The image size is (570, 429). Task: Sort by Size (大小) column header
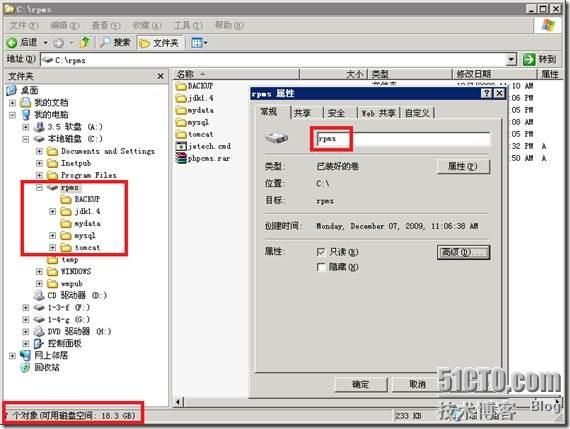click(333, 74)
